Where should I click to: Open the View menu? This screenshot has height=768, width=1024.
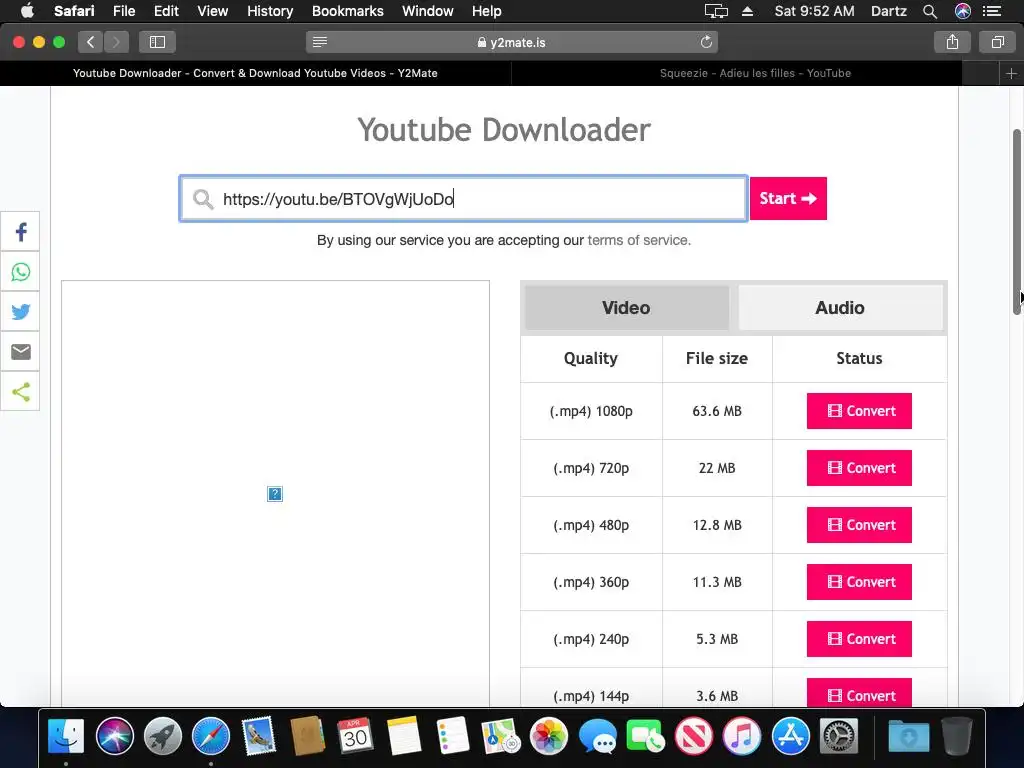point(213,11)
